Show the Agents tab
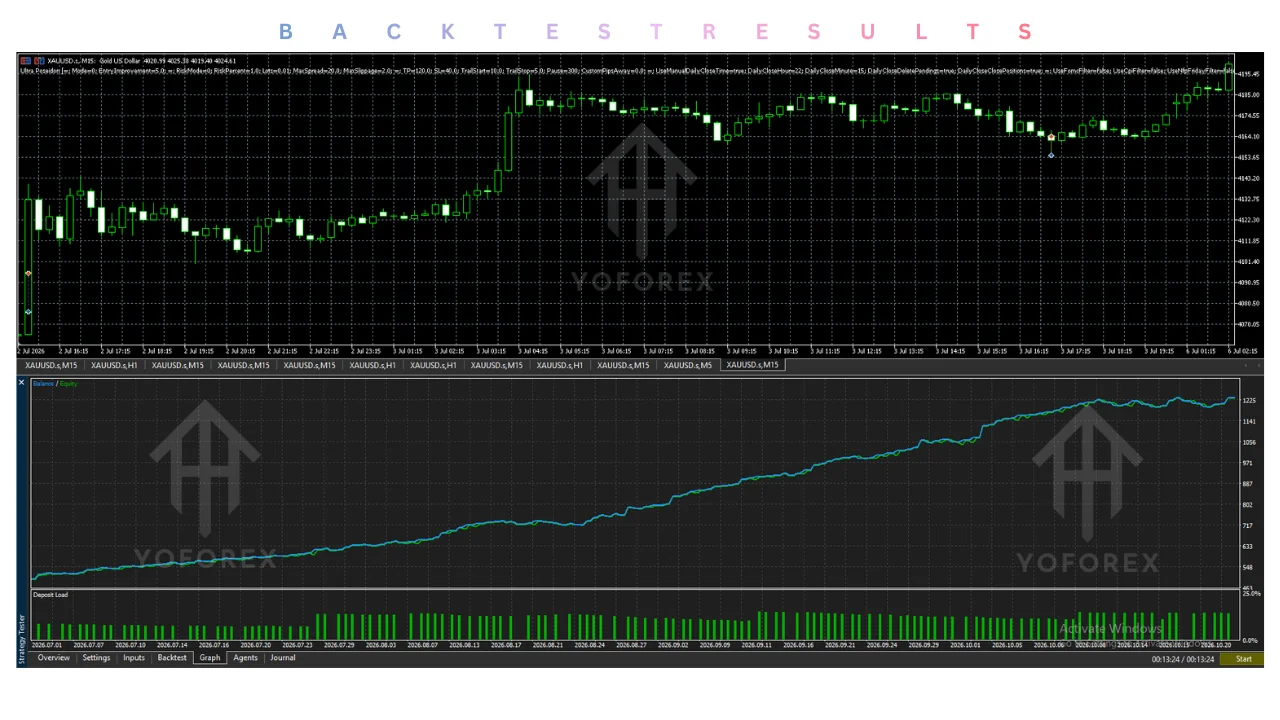1280x720 pixels. (245, 658)
